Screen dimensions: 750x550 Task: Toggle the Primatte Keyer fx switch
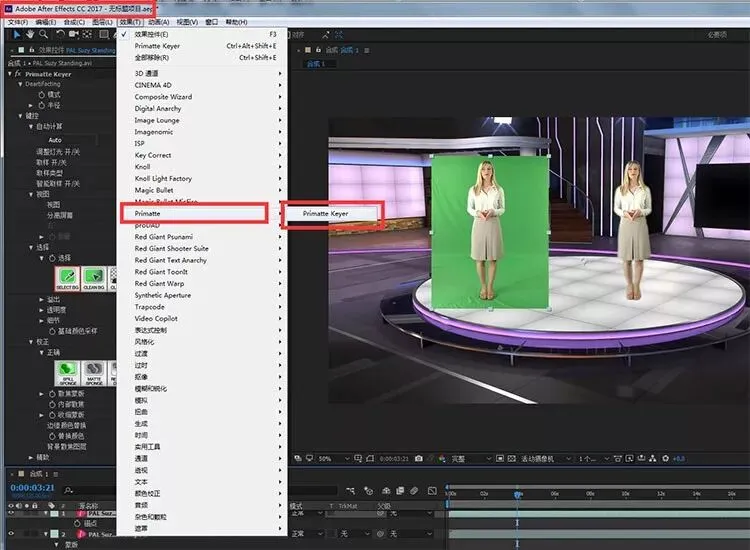pos(17,74)
